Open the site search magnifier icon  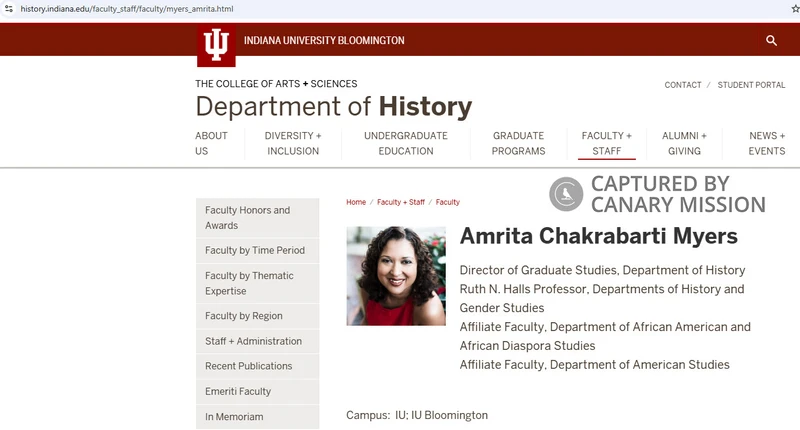pyautogui.click(x=771, y=40)
